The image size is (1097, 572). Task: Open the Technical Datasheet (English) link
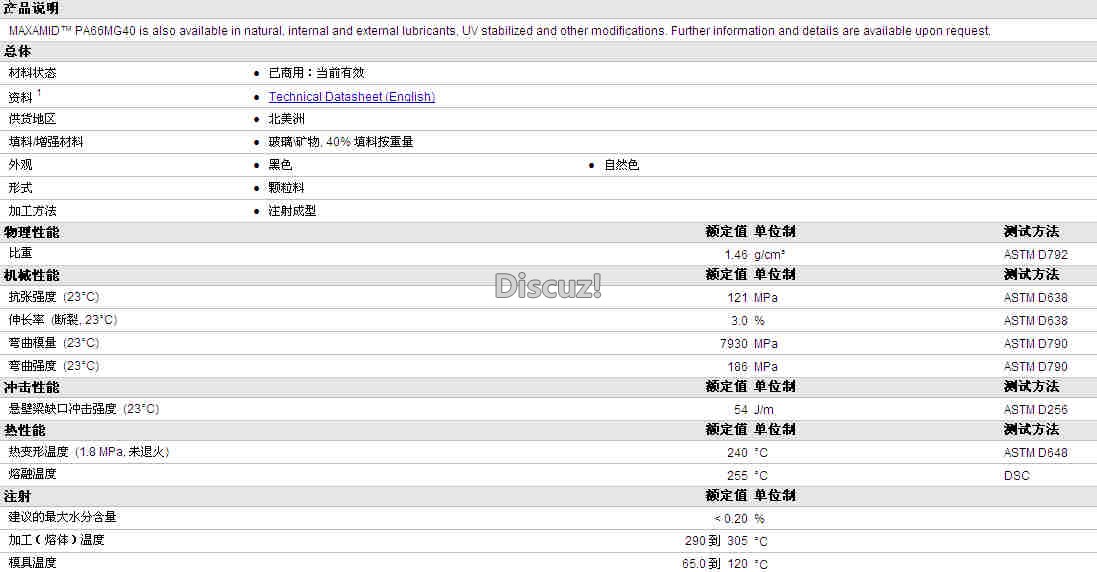click(351, 96)
